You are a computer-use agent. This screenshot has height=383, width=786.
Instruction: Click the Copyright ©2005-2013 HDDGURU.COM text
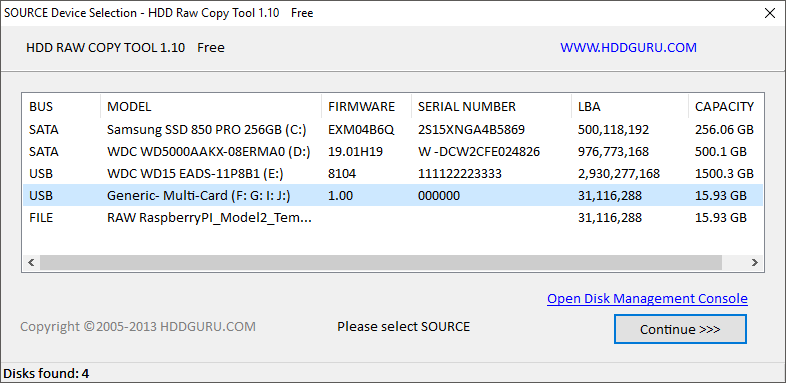pyautogui.click(x=138, y=327)
